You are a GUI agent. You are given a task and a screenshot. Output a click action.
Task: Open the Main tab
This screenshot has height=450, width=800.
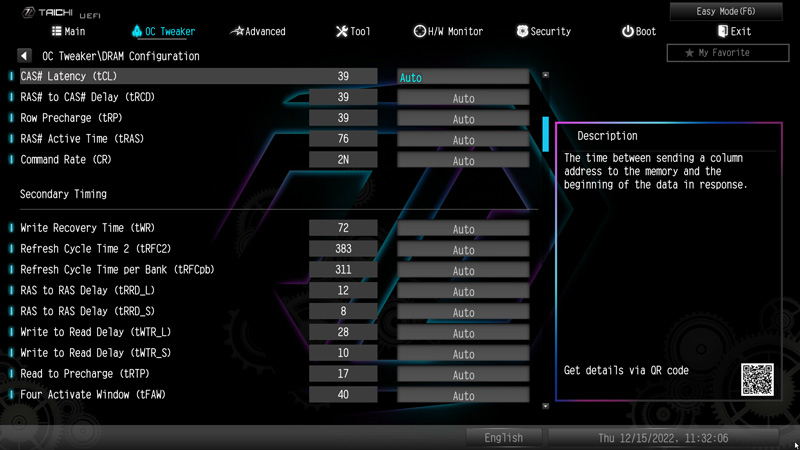(x=68, y=32)
